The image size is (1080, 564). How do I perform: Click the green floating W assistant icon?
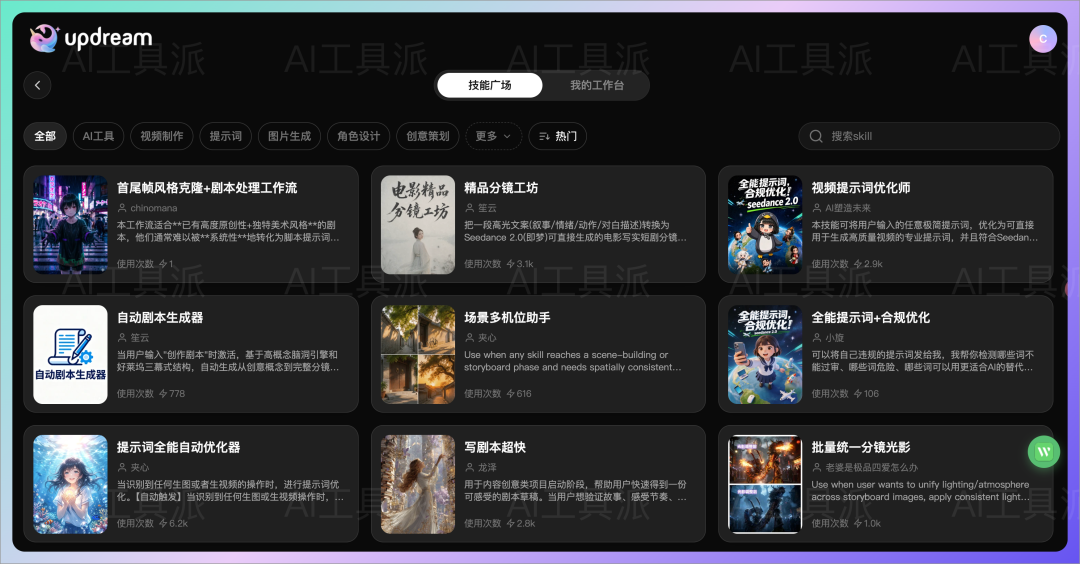[x=1044, y=452]
